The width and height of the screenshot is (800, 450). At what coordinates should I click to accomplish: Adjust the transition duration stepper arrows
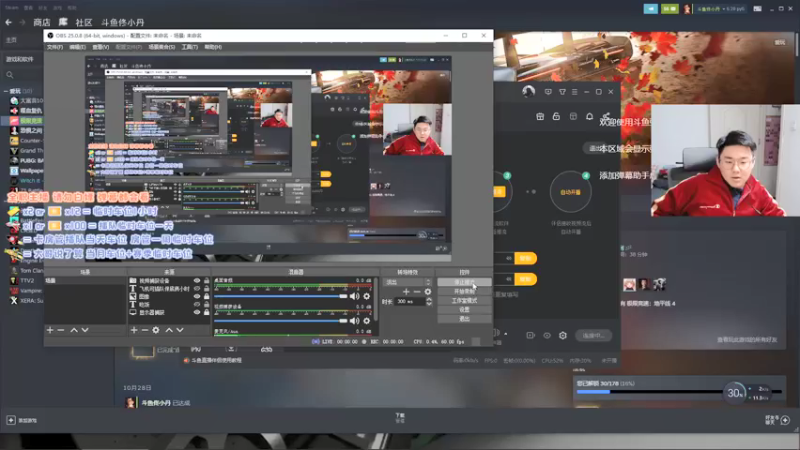coord(429,302)
